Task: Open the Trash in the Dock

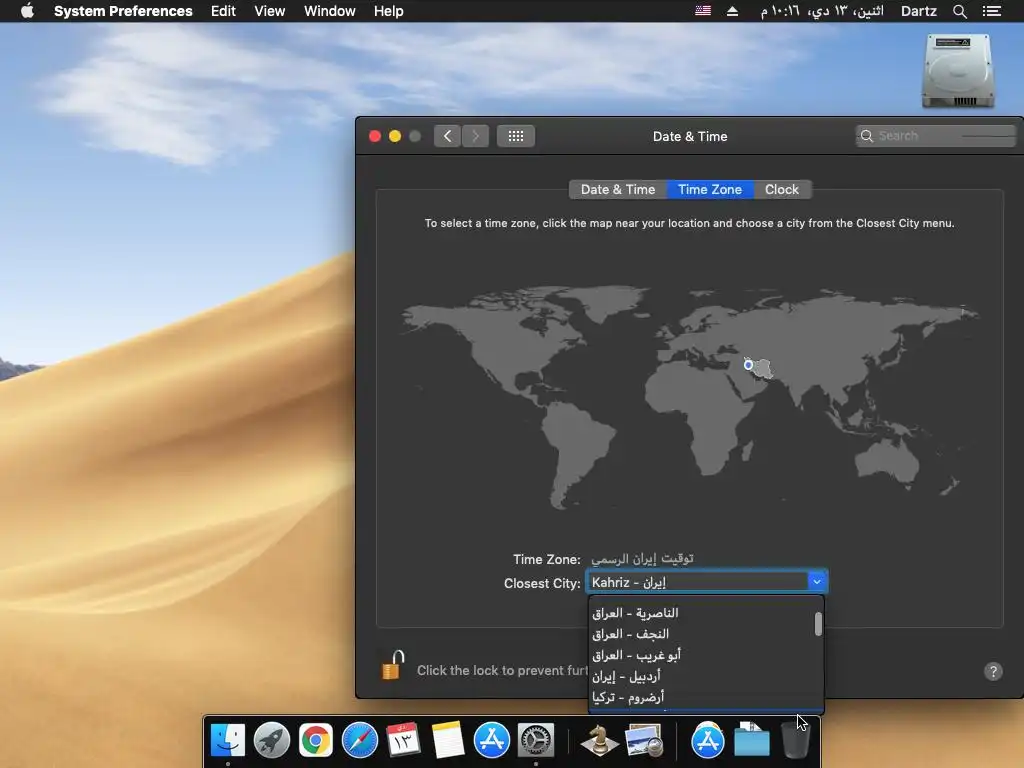Action: (795, 740)
